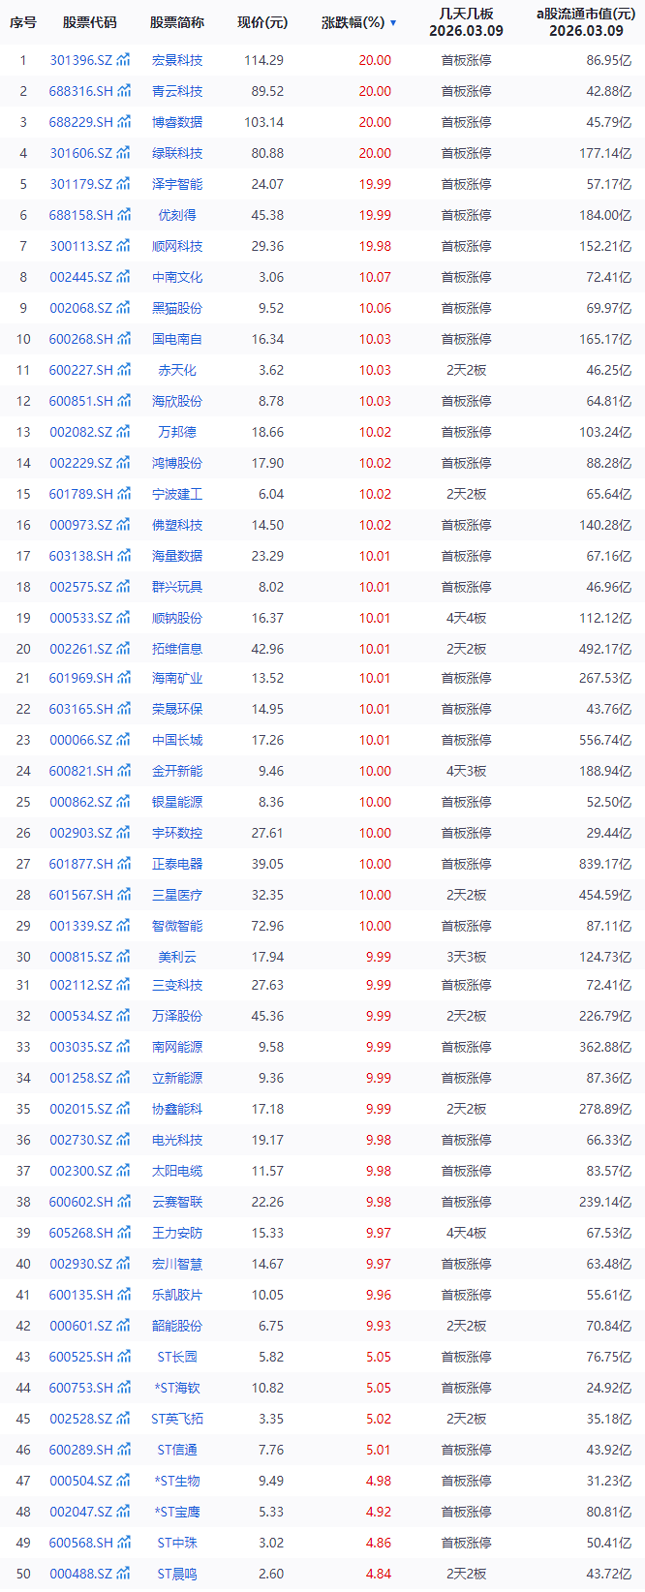Open chart icon beside 000533.SZ
The height and width of the screenshot is (1592, 645).
(x=124, y=618)
